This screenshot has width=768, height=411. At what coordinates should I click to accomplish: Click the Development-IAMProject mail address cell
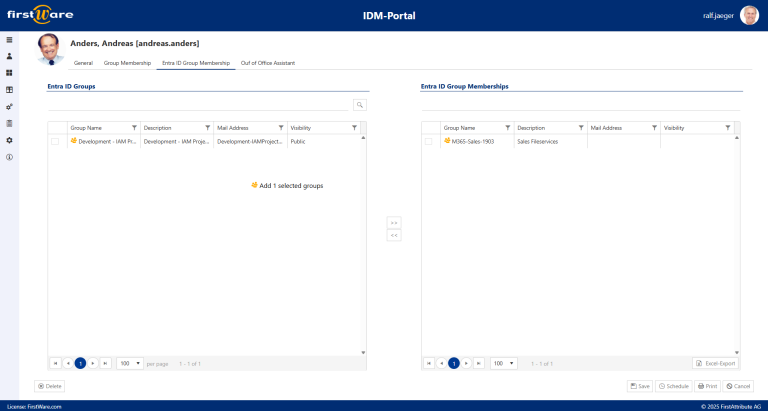(x=250, y=142)
